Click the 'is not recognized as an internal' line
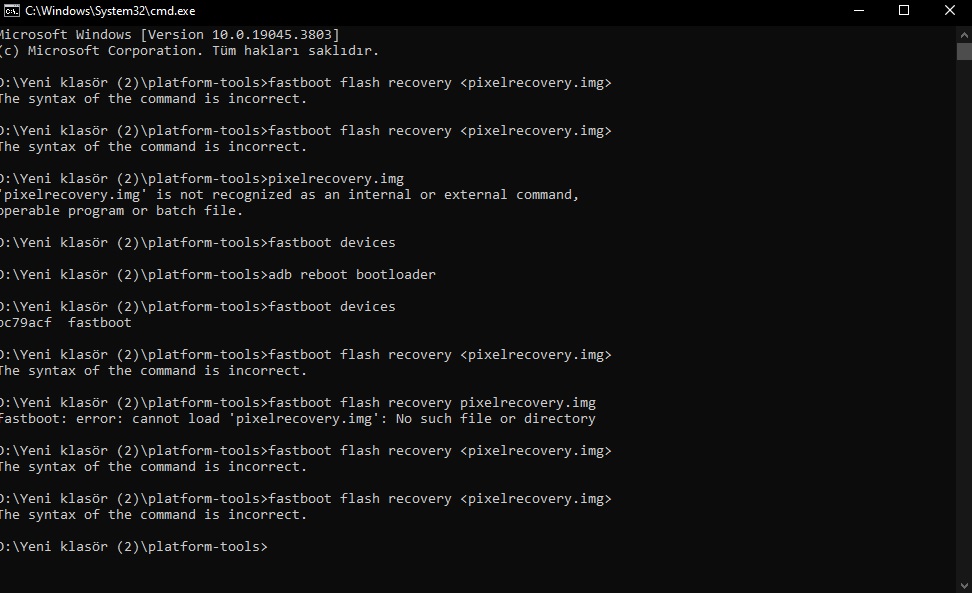Image resolution: width=972 pixels, height=593 pixels. click(x=290, y=195)
